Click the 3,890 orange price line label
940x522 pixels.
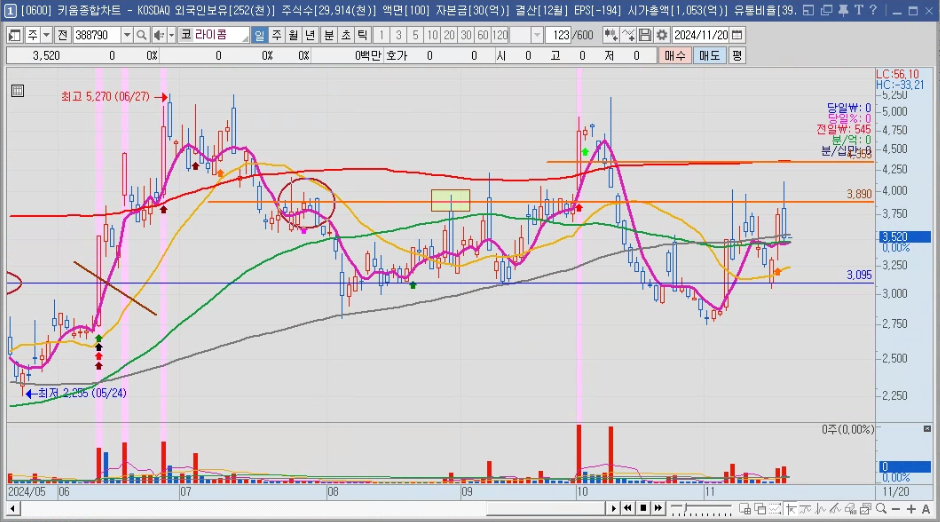(x=859, y=194)
